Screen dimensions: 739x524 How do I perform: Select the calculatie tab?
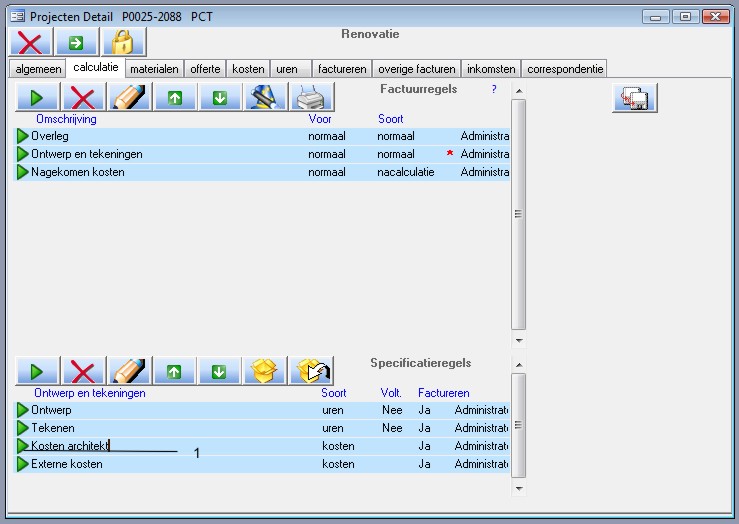tap(96, 67)
